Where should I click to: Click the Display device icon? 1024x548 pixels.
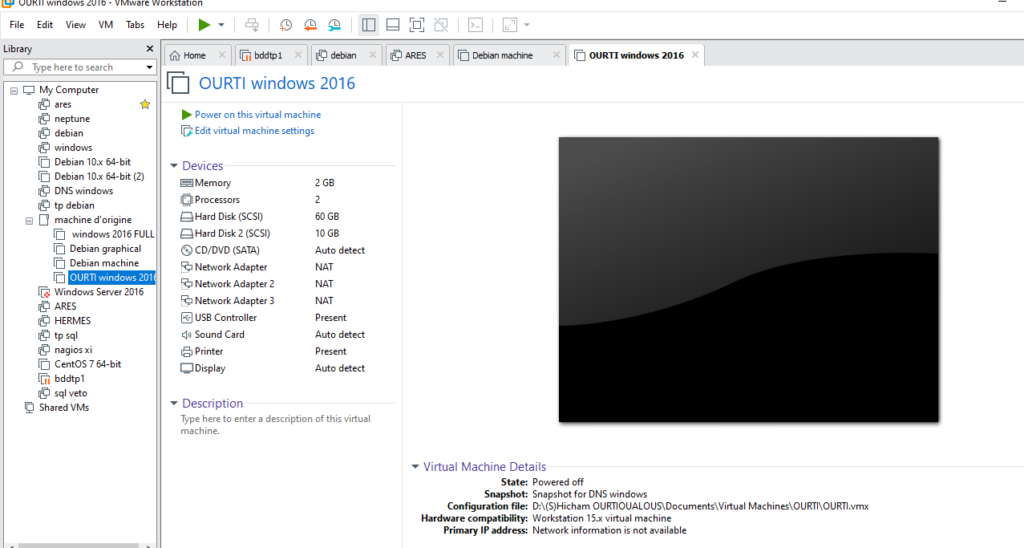click(x=186, y=368)
